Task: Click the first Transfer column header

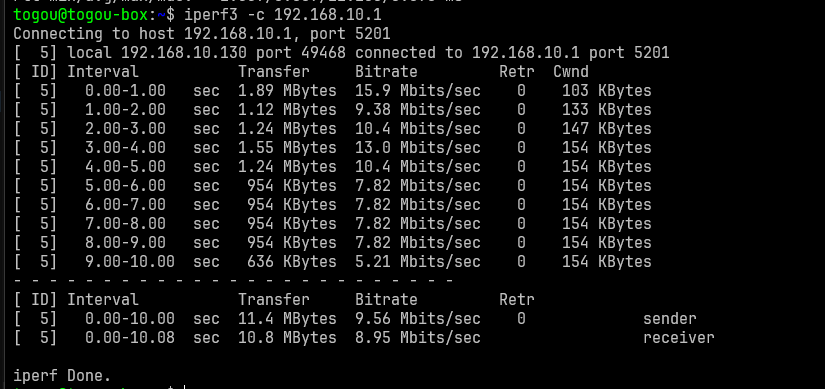Action: click(x=274, y=72)
